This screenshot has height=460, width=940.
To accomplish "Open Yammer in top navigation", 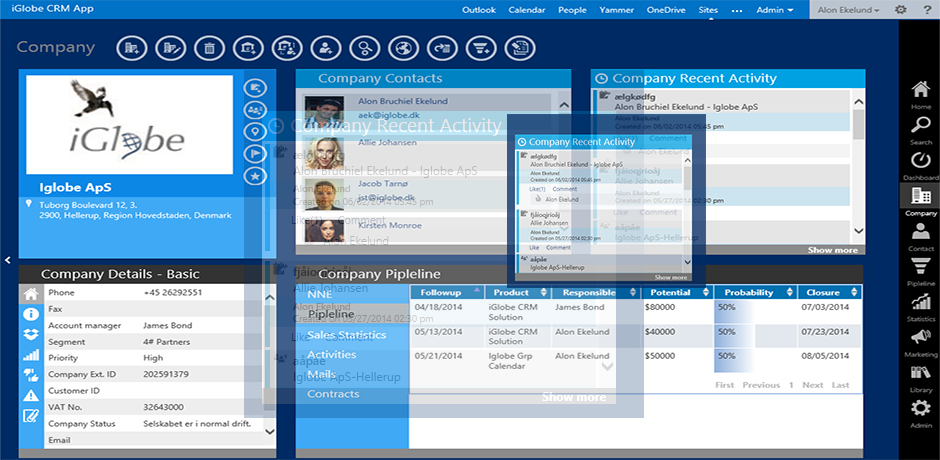I will (616, 10).
